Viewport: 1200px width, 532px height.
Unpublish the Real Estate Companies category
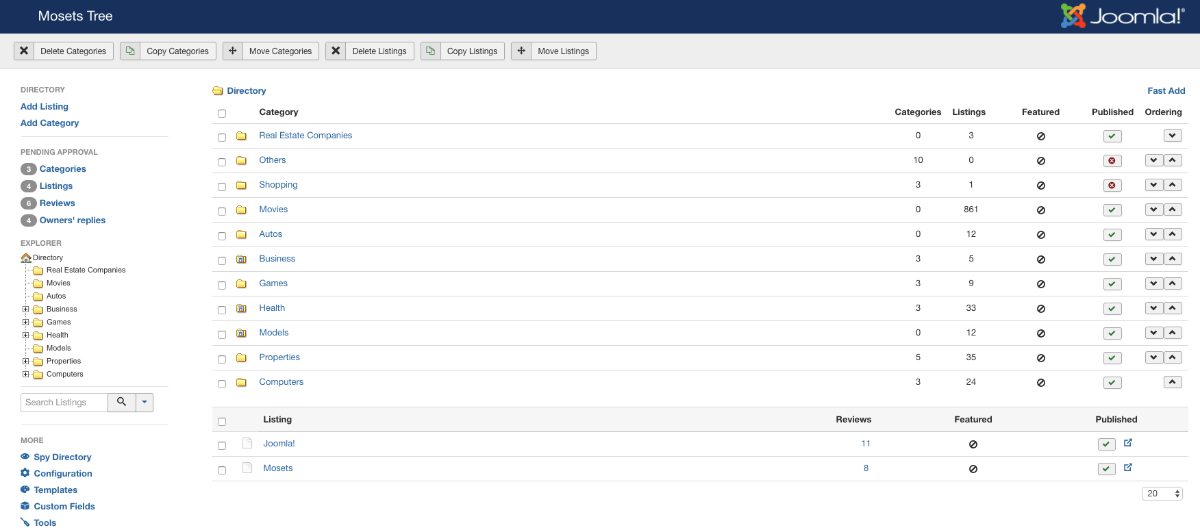click(x=1112, y=136)
